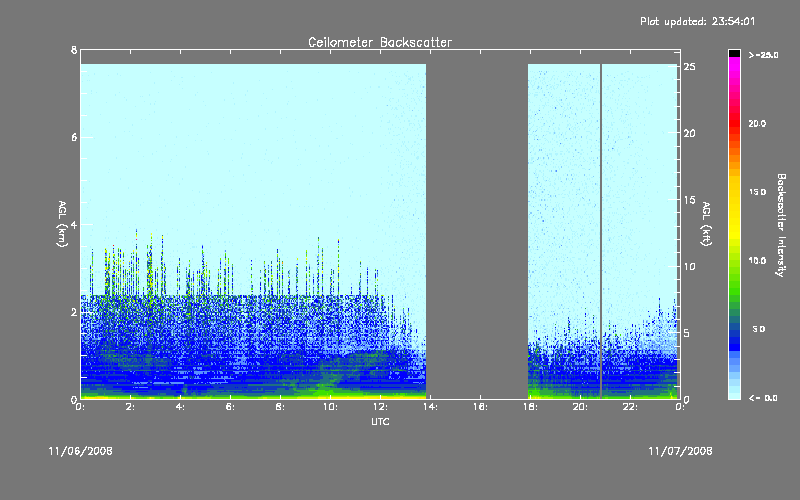Click the colorbar '20.0' tick label
This screenshot has width=800, height=500.
pyautogui.click(x=757, y=124)
